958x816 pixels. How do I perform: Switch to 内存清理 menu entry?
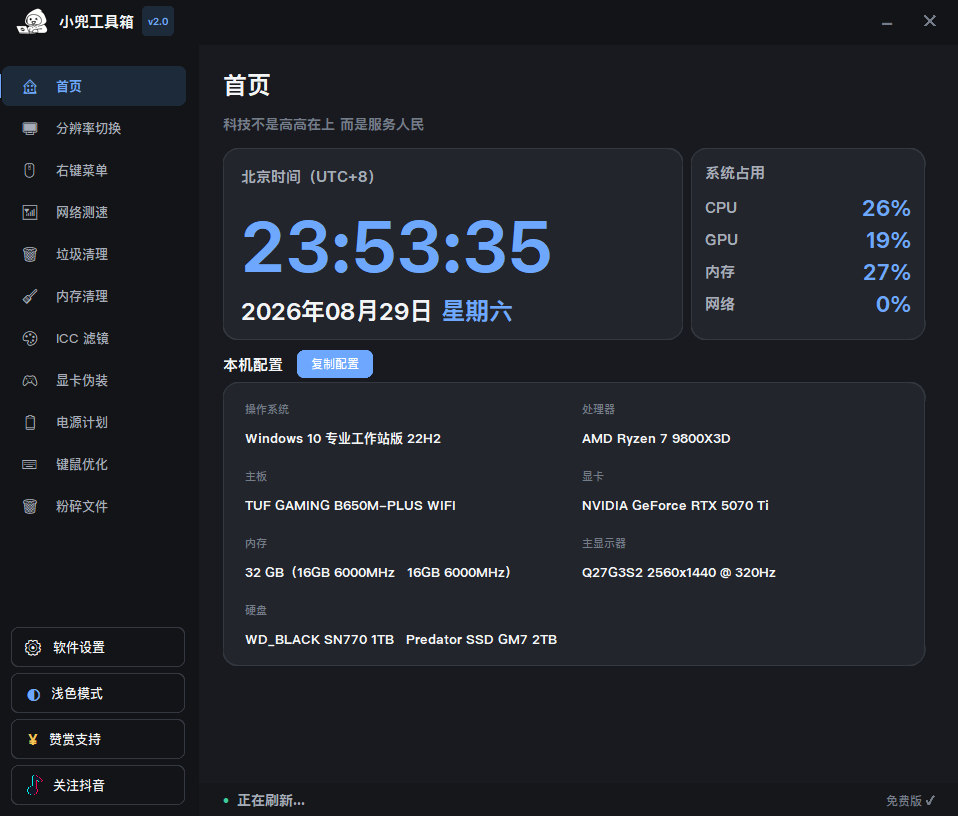94,296
